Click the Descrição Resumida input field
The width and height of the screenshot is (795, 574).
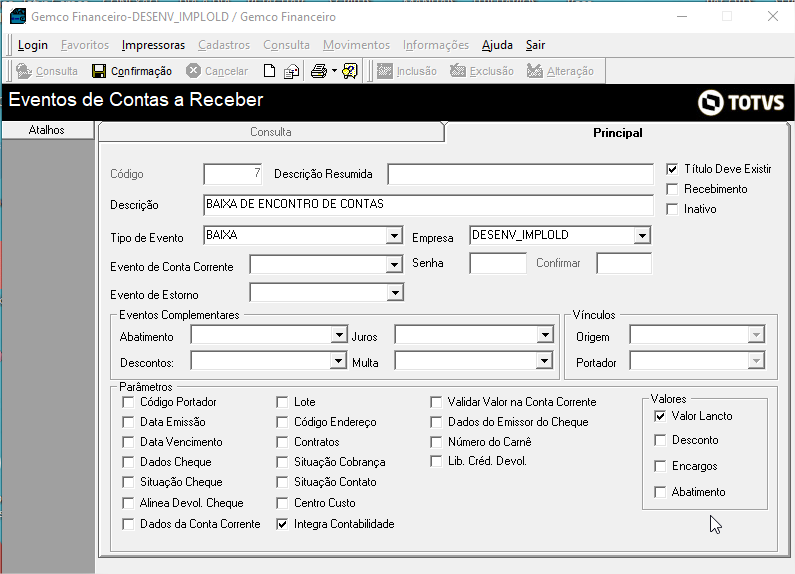(x=521, y=174)
